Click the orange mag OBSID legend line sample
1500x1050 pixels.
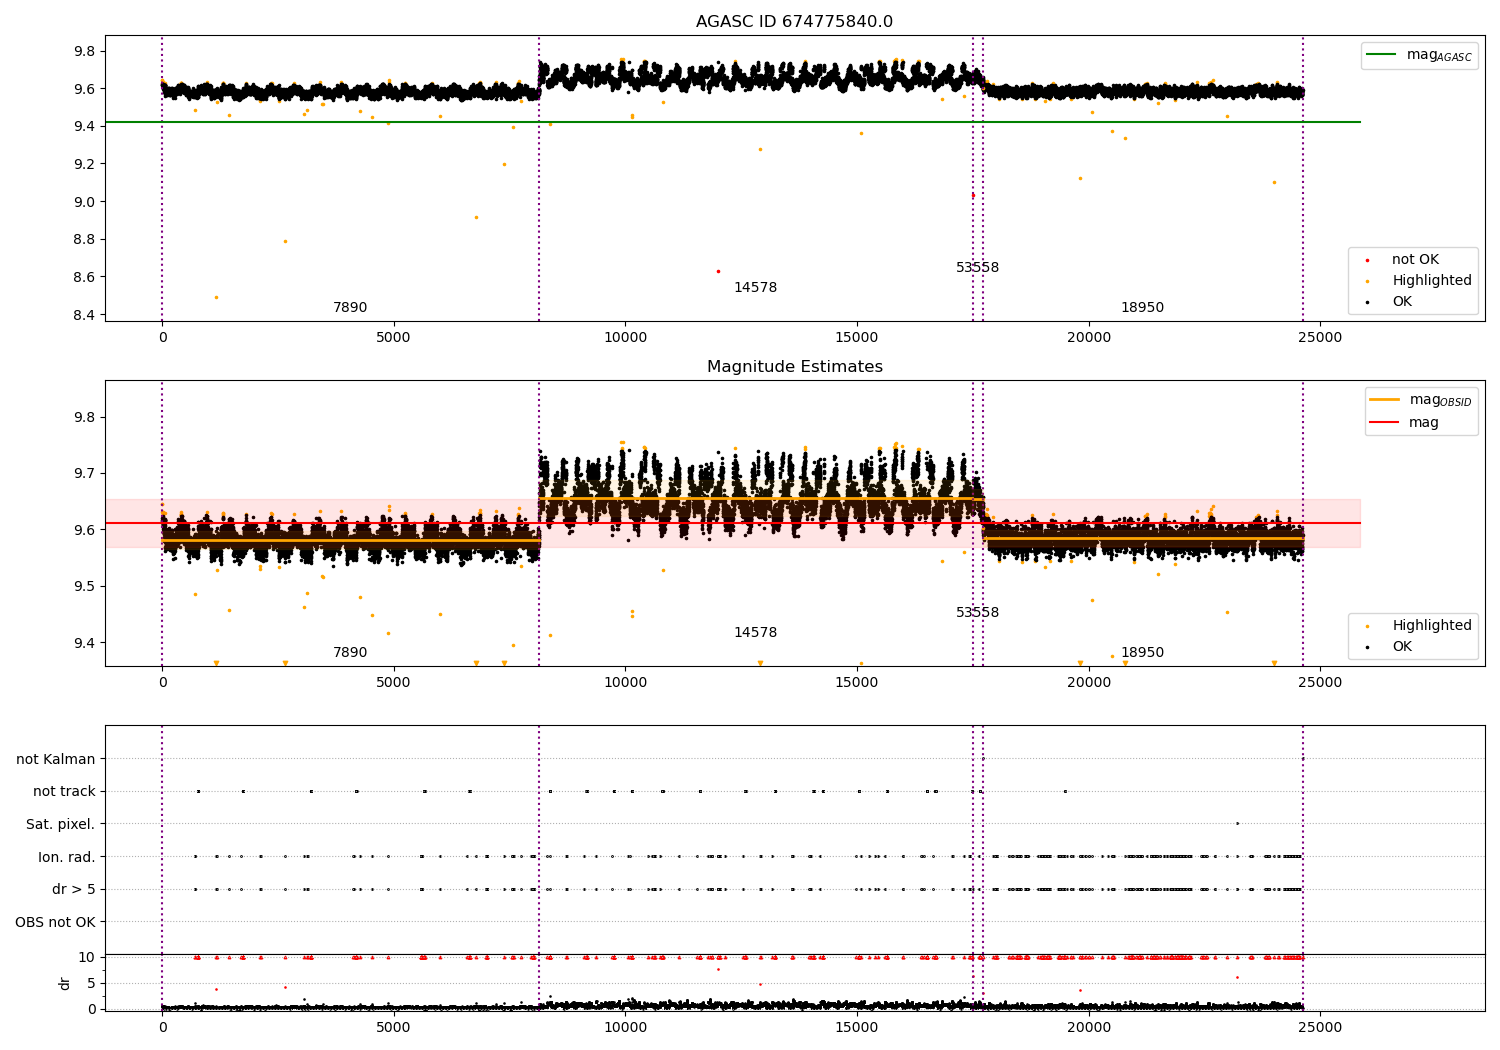click(1385, 400)
